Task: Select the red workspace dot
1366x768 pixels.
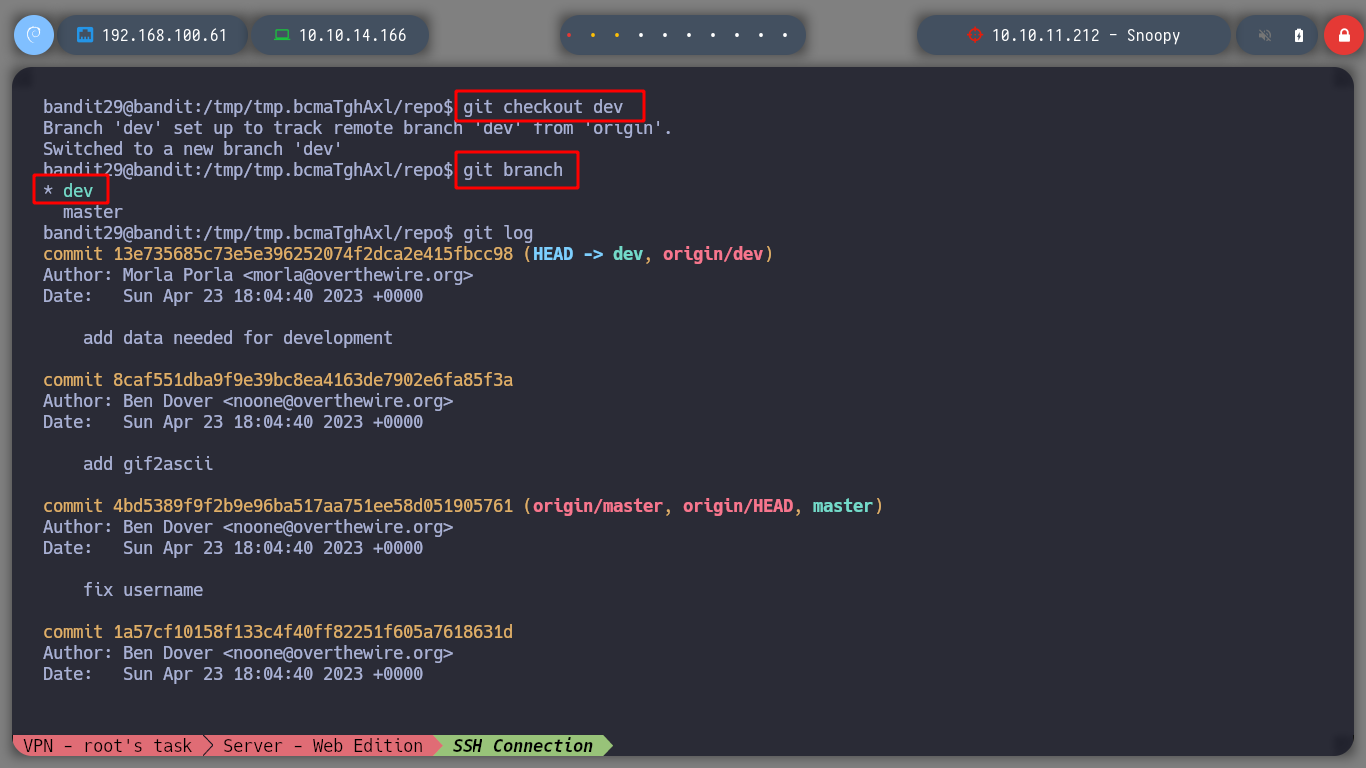Action: pyautogui.click(x=569, y=35)
